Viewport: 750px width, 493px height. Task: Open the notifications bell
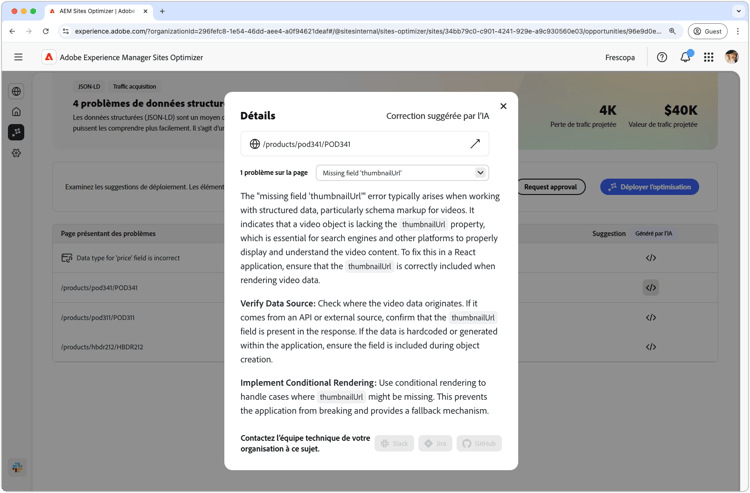pos(685,57)
